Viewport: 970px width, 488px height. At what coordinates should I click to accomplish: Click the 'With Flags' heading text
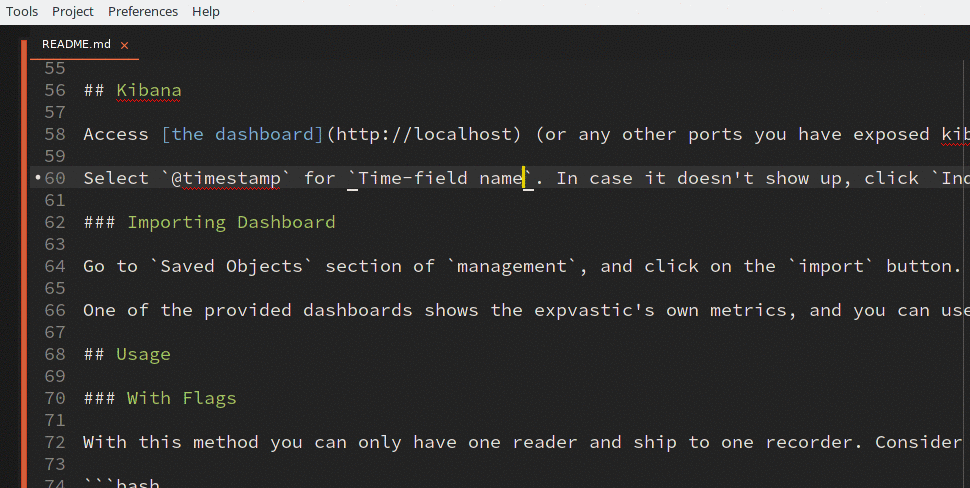[x=181, y=398]
